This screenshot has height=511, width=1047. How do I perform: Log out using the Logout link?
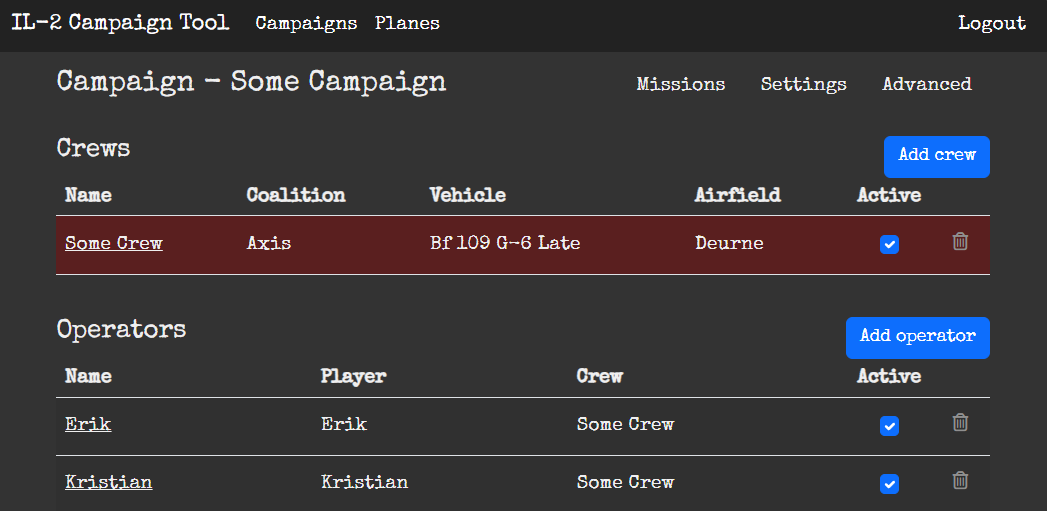991,23
